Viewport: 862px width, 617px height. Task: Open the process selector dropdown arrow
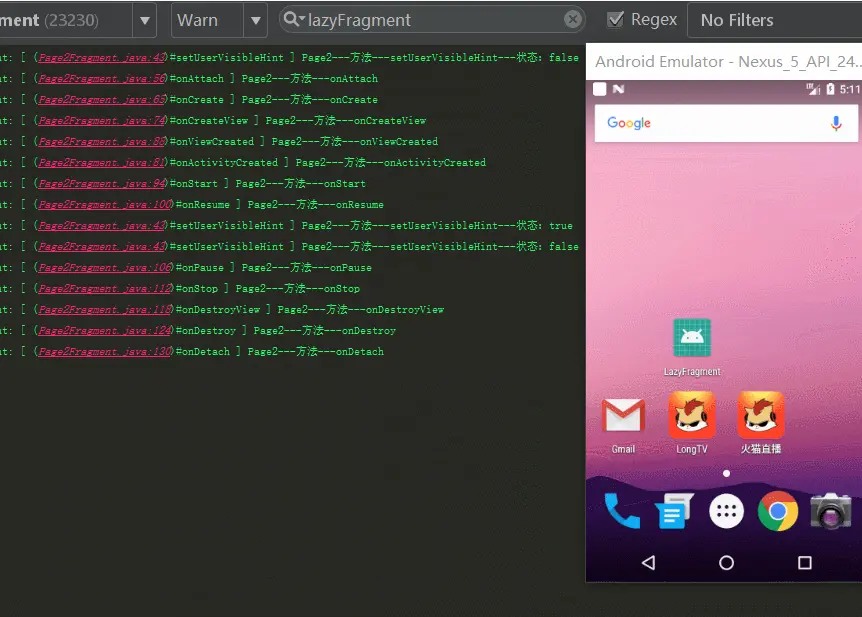point(145,20)
